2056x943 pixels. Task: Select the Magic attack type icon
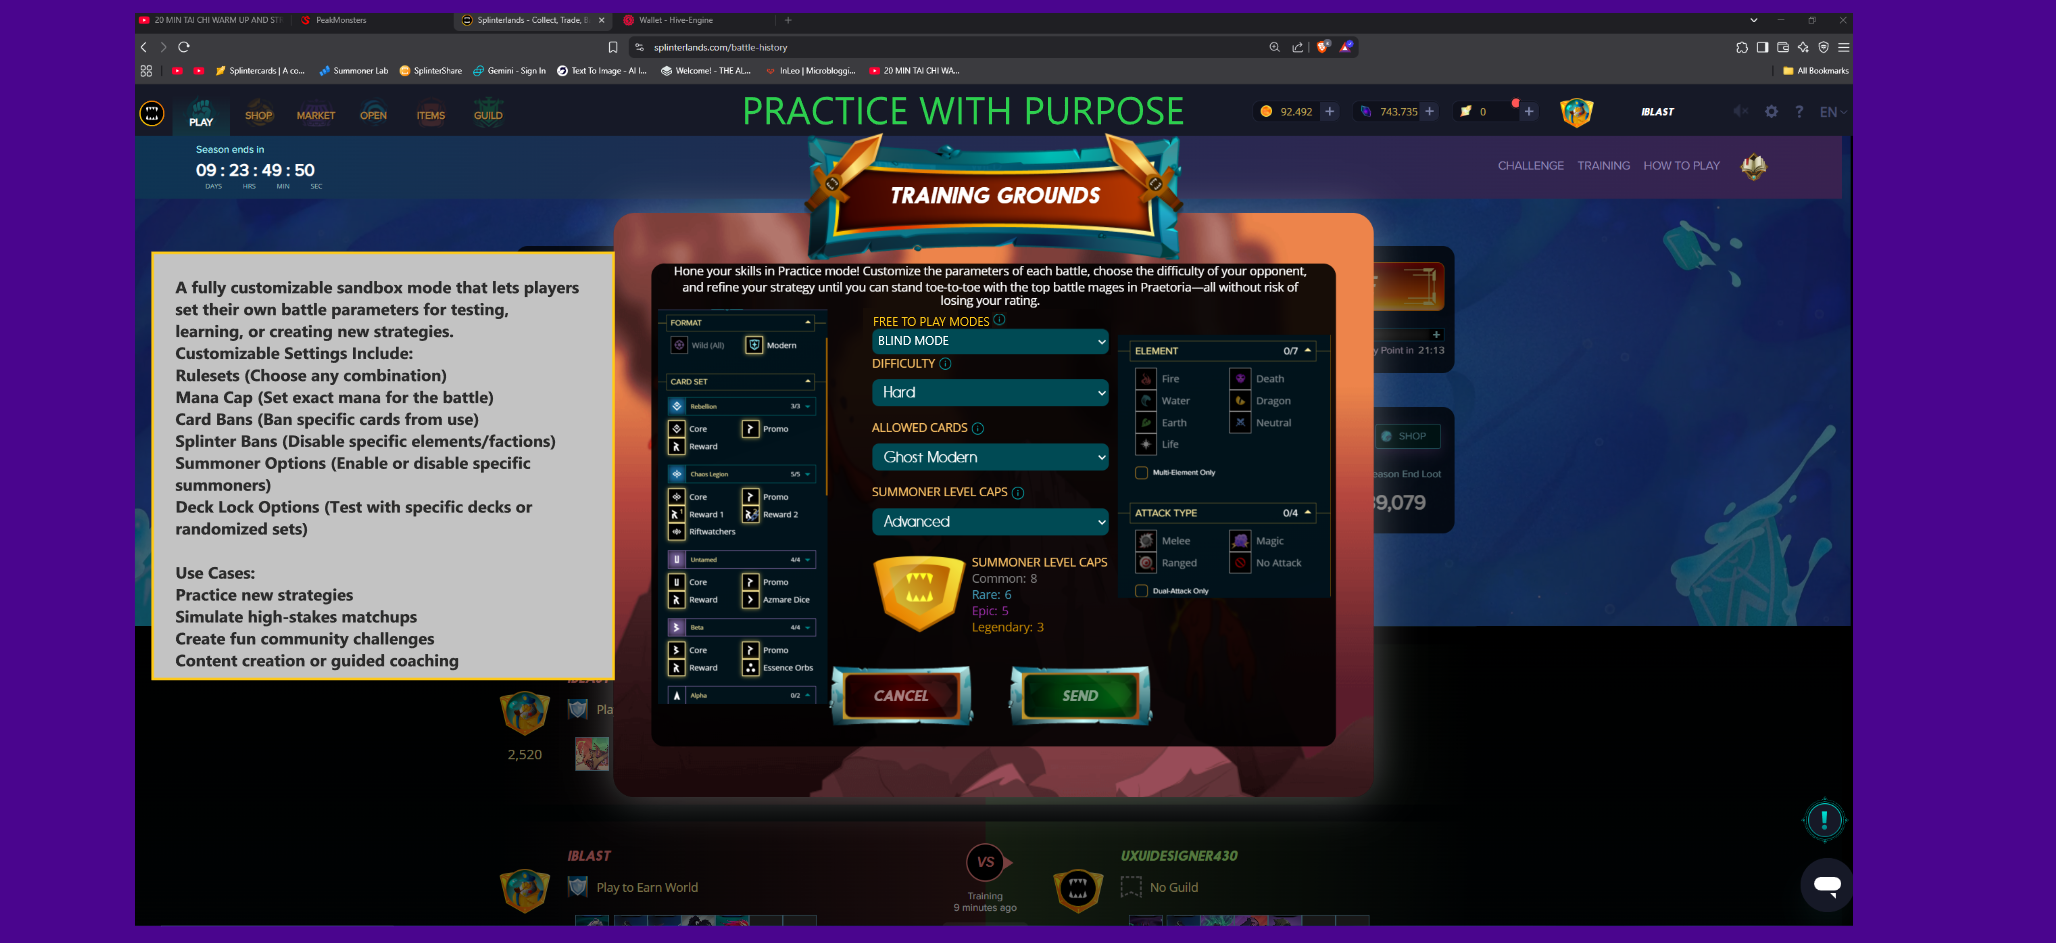tap(1240, 541)
